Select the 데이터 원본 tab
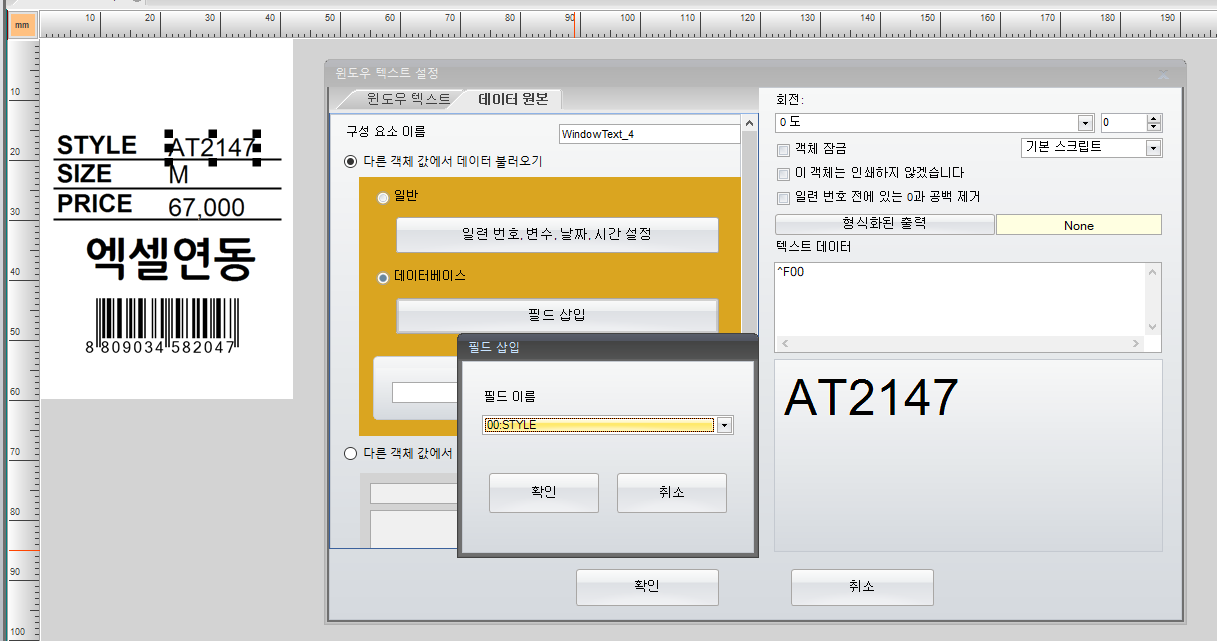Image resolution: width=1217 pixels, height=641 pixels. 513,99
